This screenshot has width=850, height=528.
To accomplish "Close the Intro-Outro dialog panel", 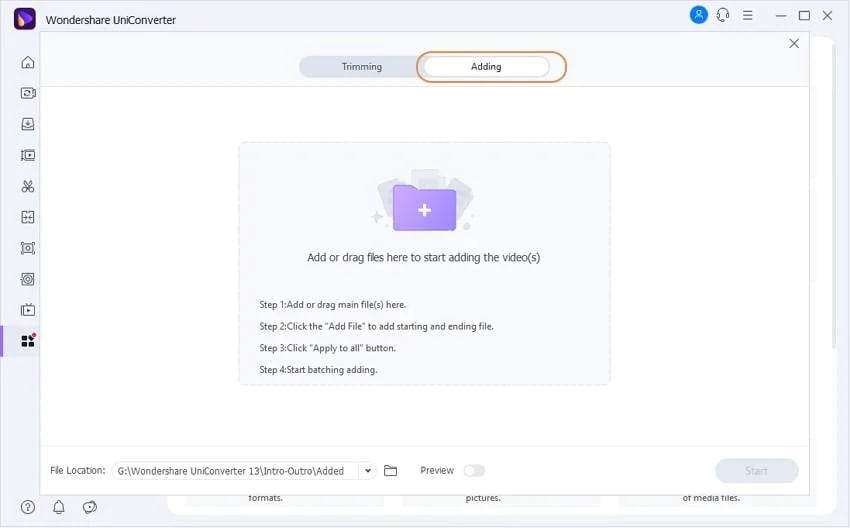I will 794,43.
